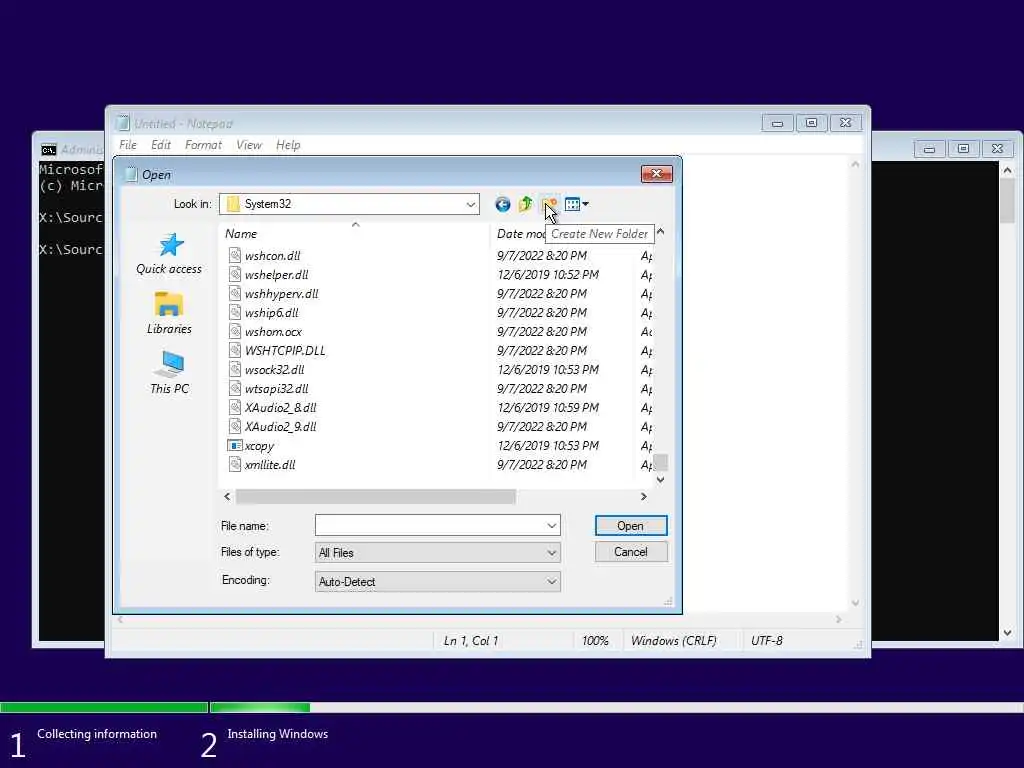Select wshom.ocx file icon
Image resolution: width=1024 pixels, height=768 pixels.
[234, 331]
